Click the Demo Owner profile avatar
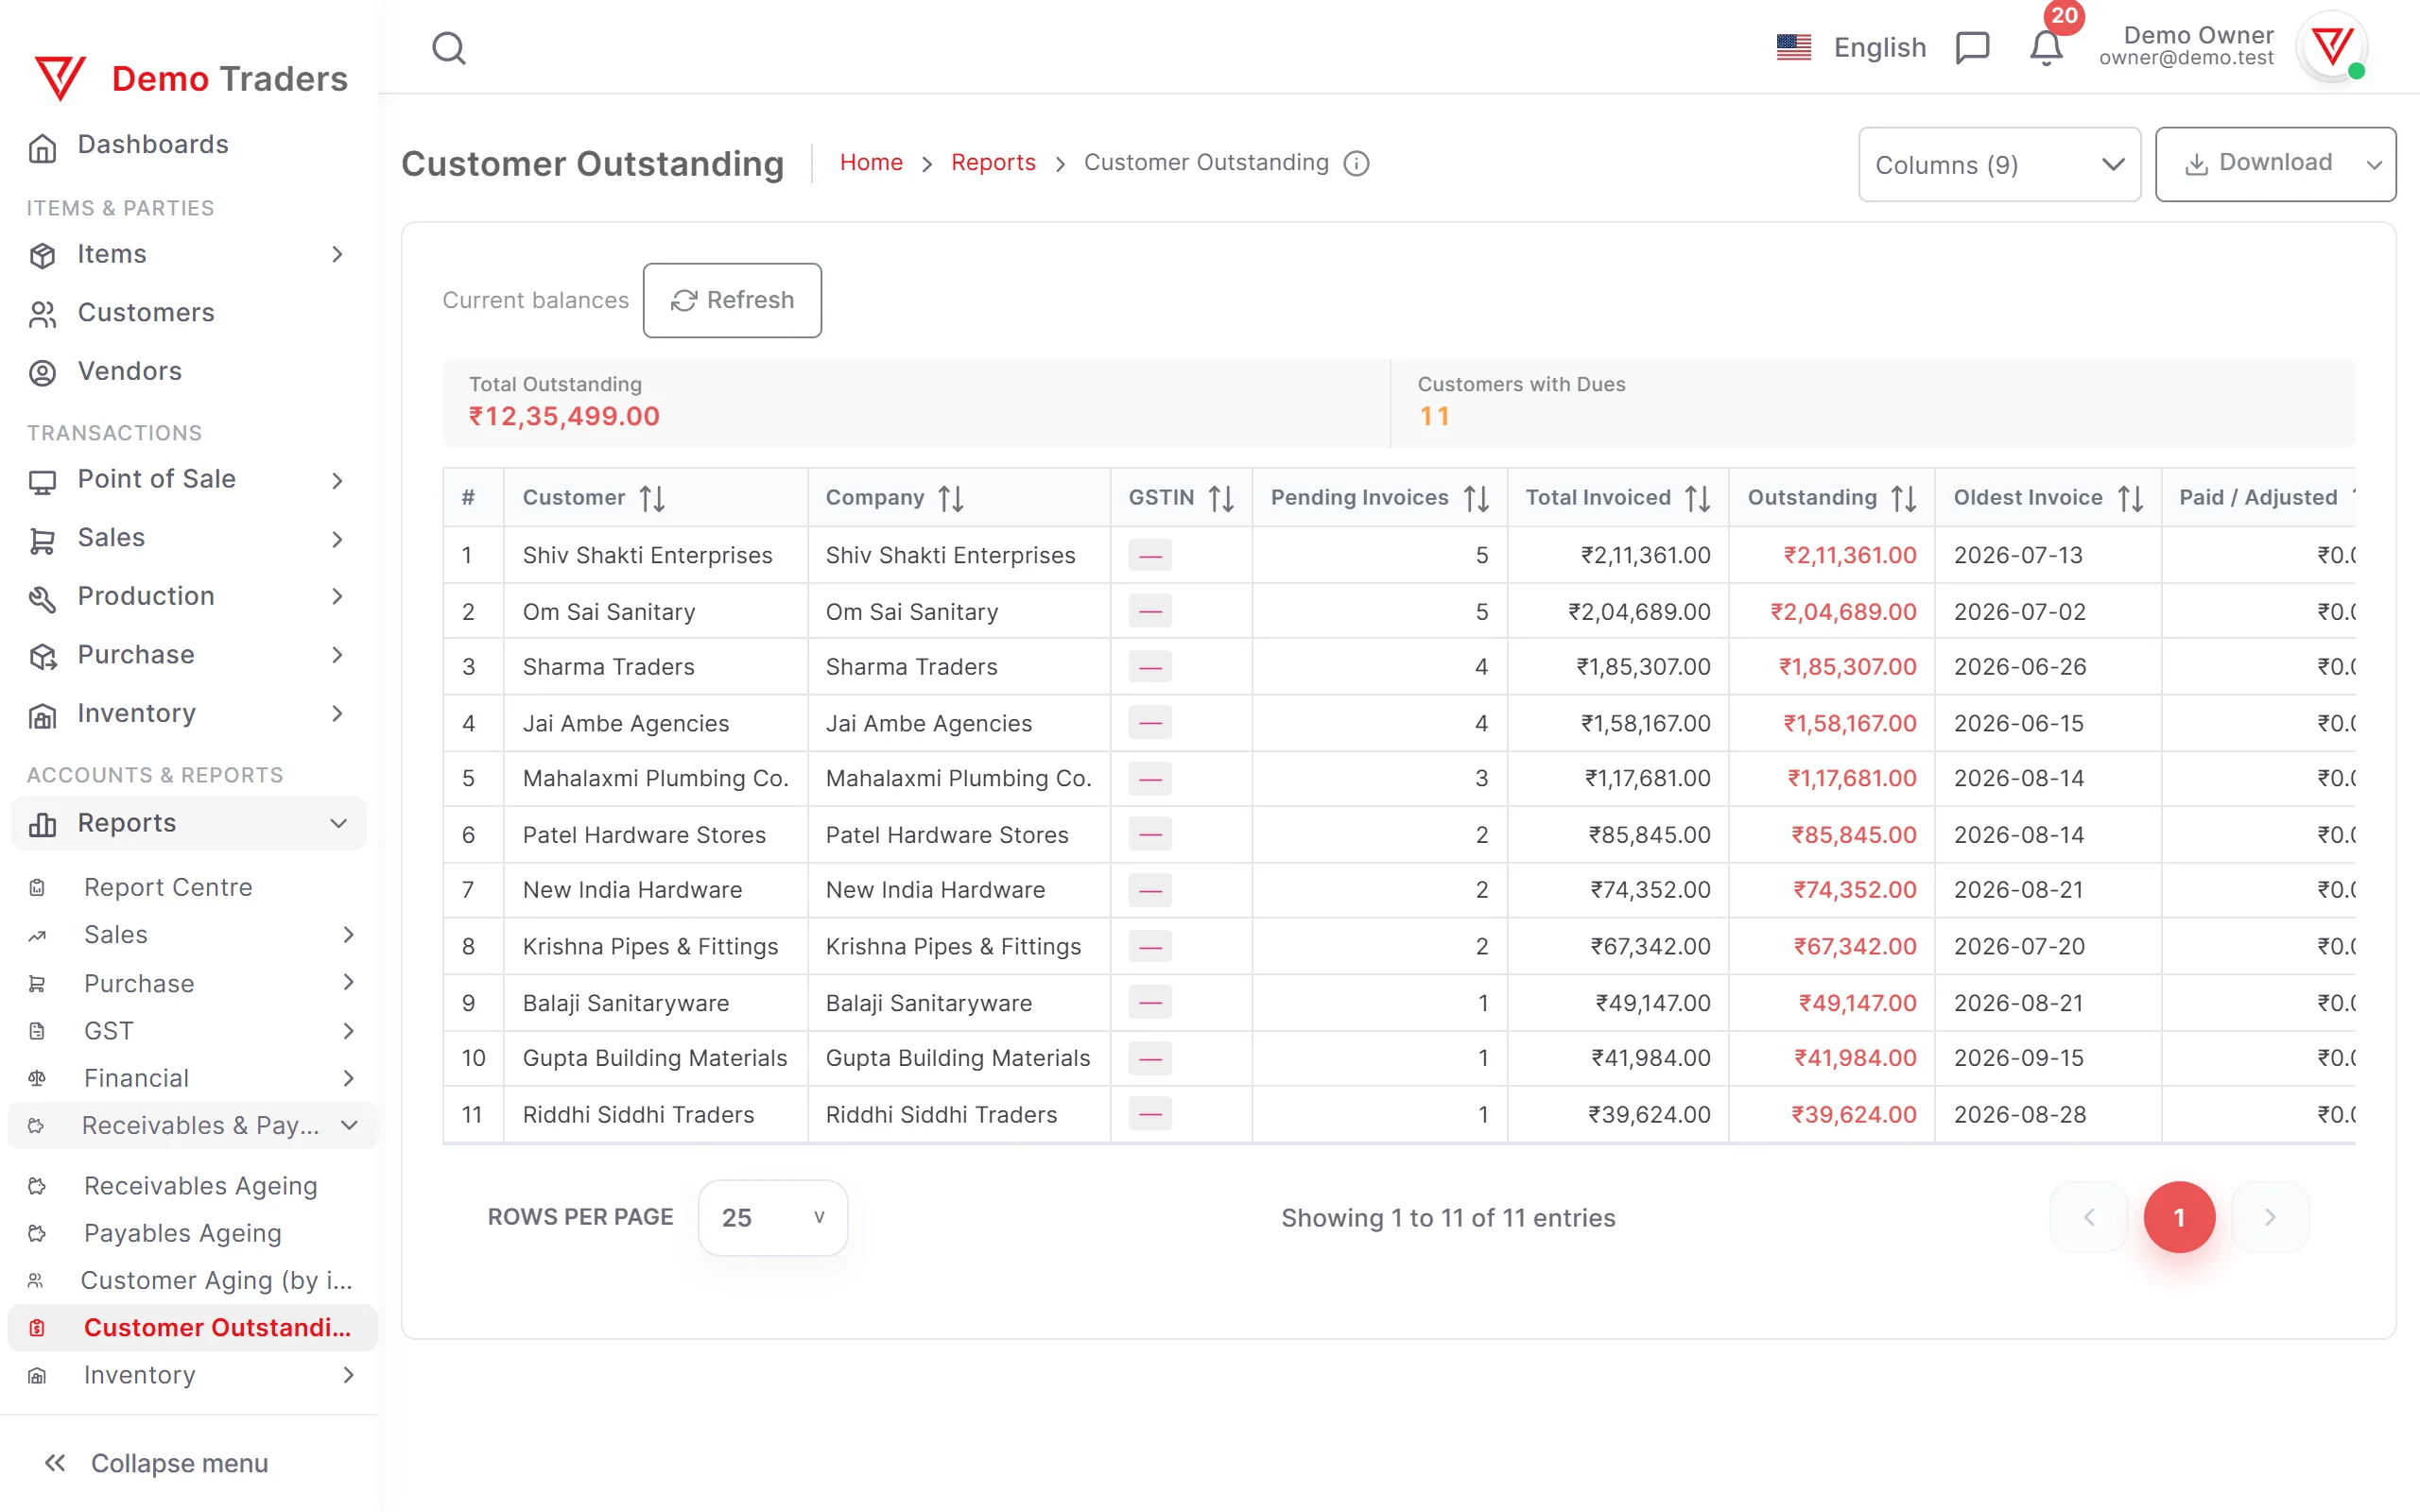This screenshot has width=2420, height=1512. tap(2333, 47)
